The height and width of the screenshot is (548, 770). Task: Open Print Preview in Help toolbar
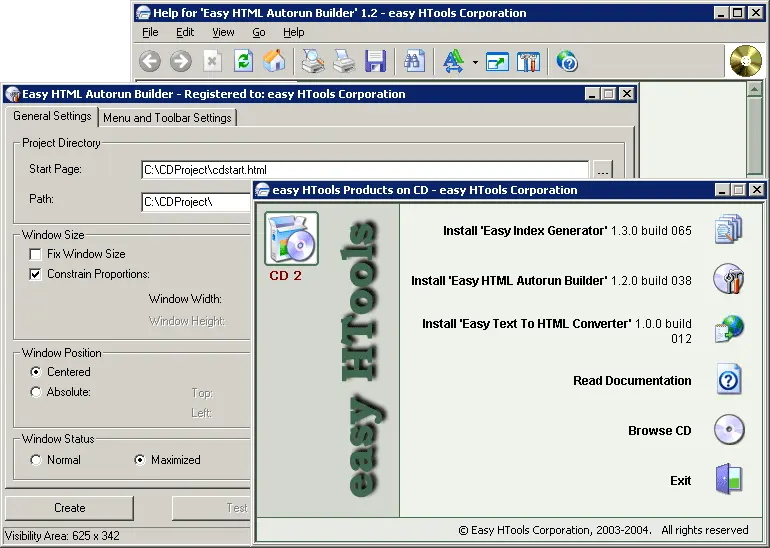(313, 61)
